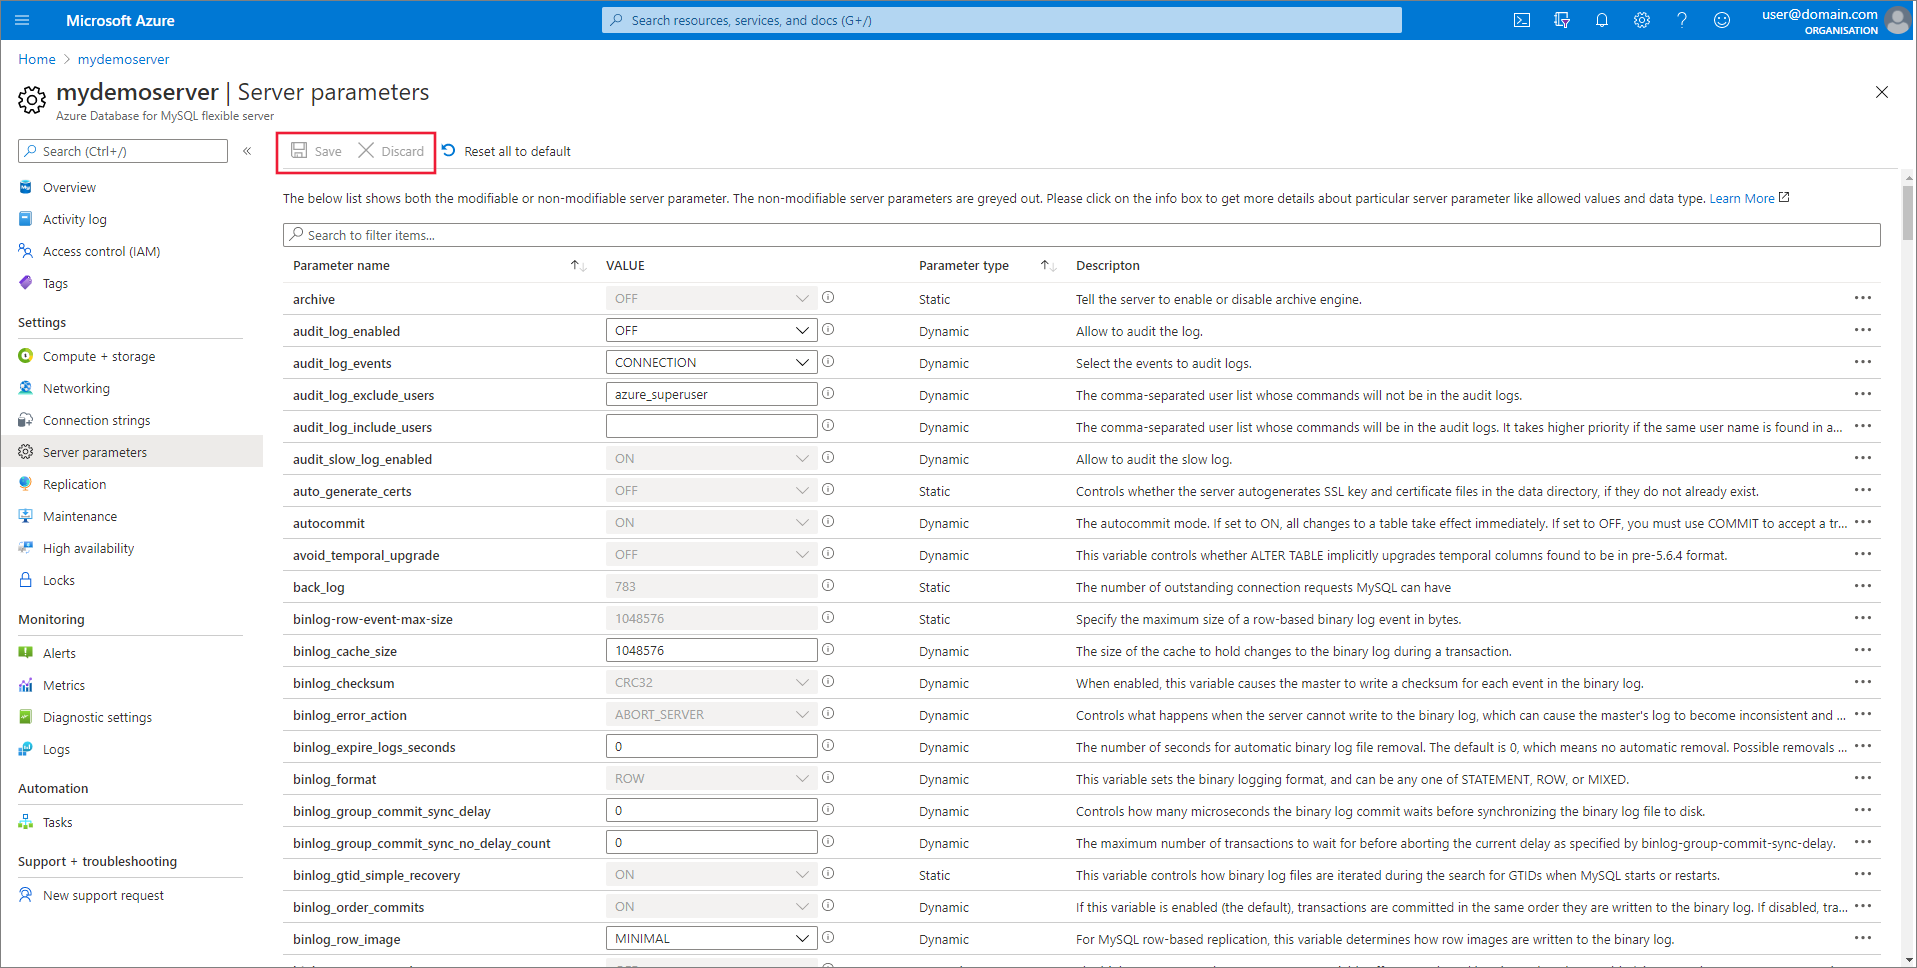Go to the Replication menu item

(74, 484)
